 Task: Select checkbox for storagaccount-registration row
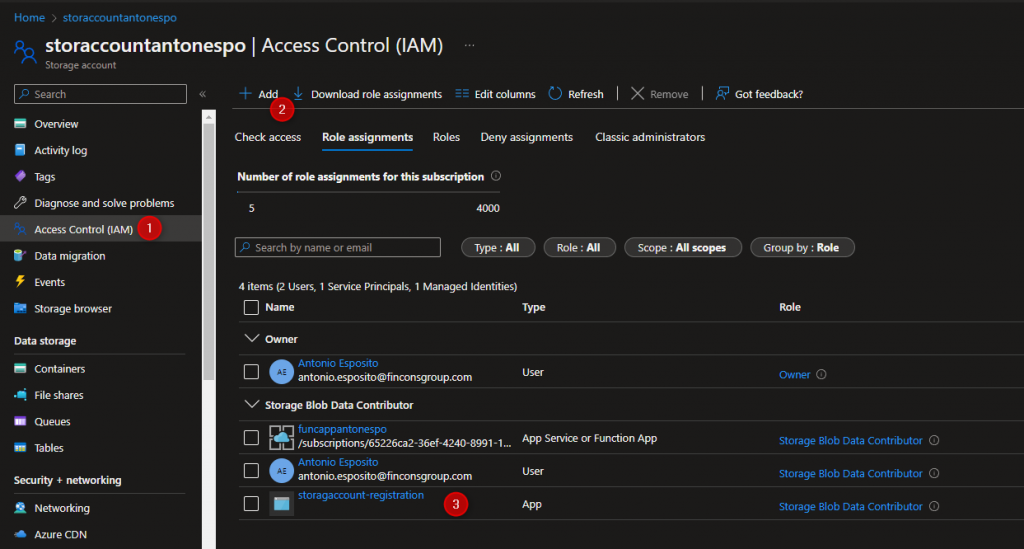pos(252,503)
